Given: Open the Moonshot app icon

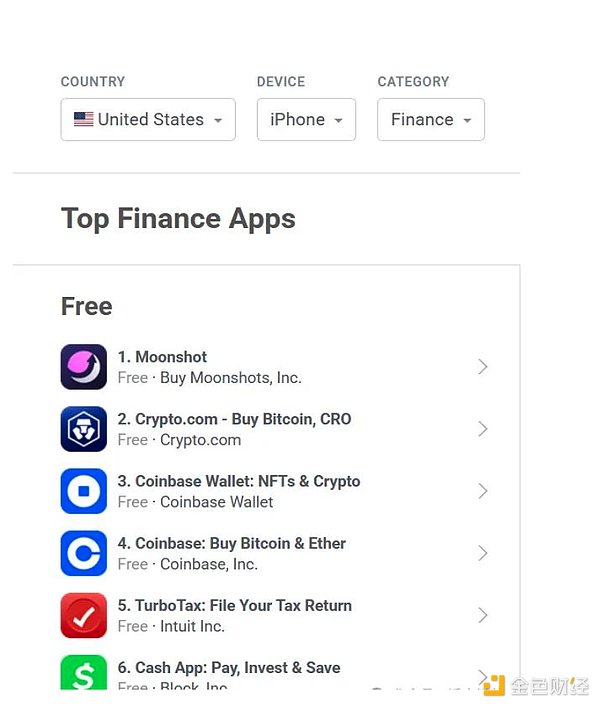Looking at the screenshot, I should click(x=84, y=367).
